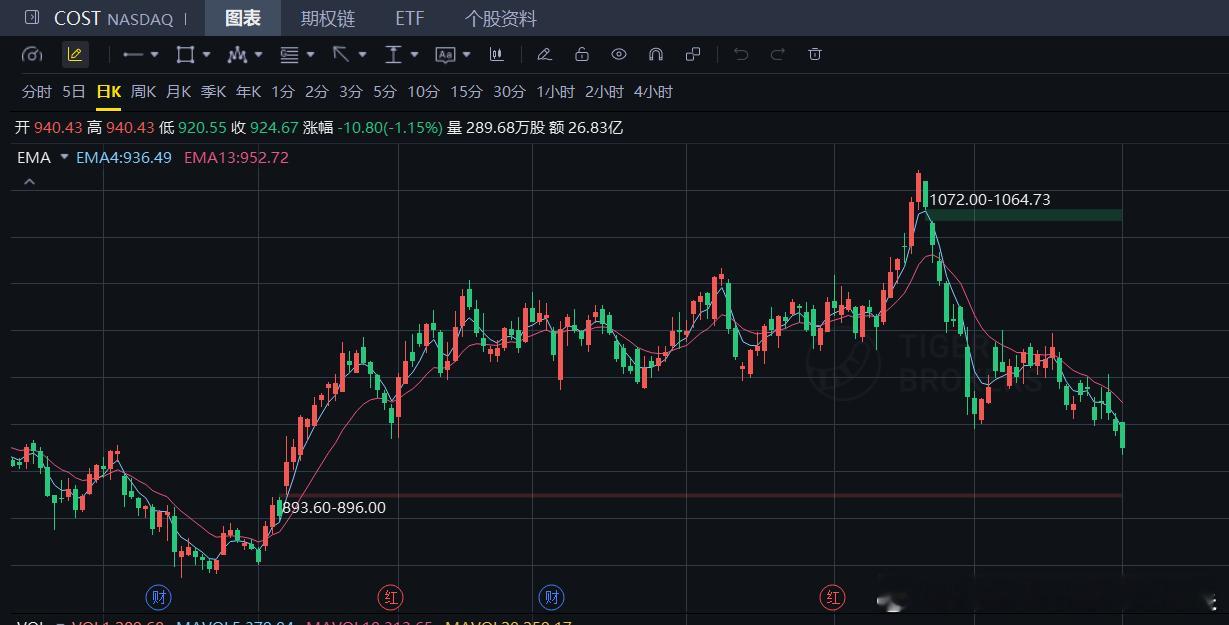Toggle the lock drawings icon
Screen dimensions: 1229x625
[582, 54]
